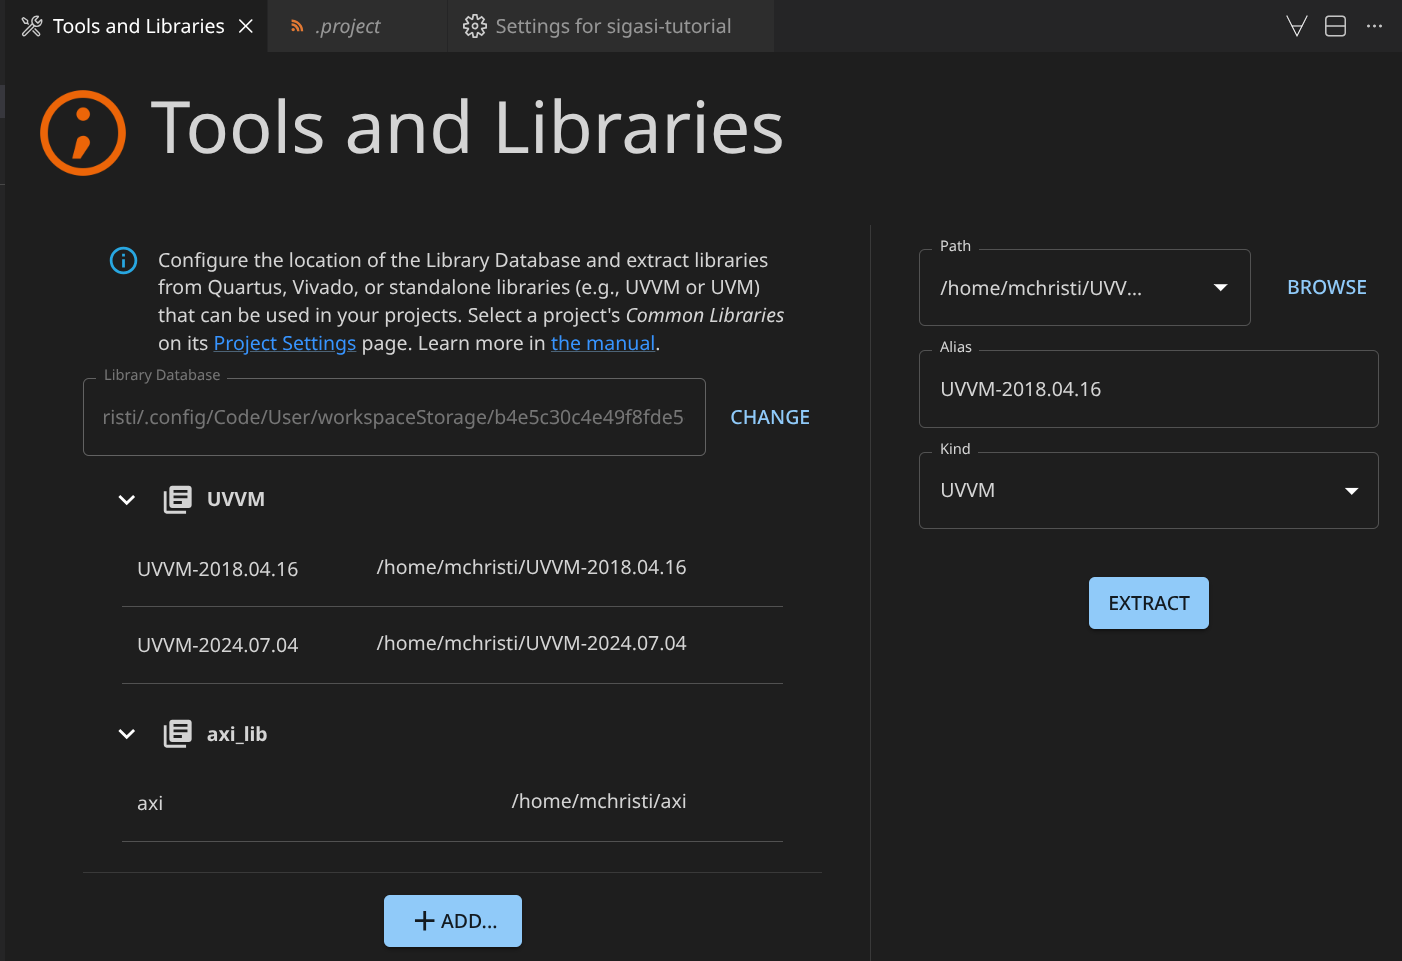Open the Path dropdown list
Screen dimensions: 1402x961
coord(1220,288)
